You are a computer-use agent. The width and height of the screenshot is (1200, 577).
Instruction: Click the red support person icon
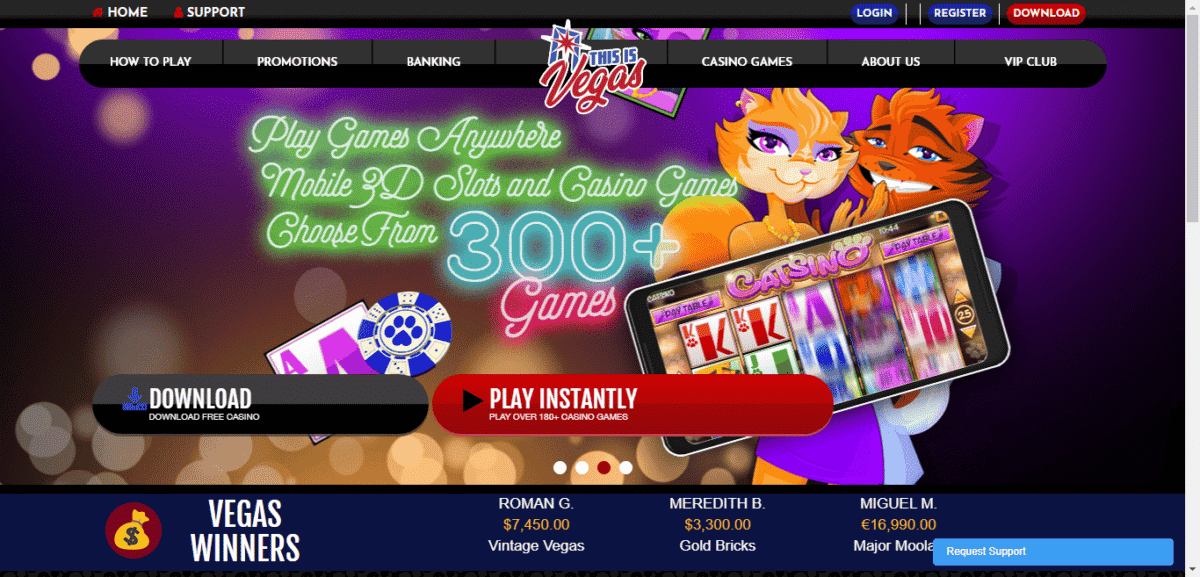pos(178,13)
